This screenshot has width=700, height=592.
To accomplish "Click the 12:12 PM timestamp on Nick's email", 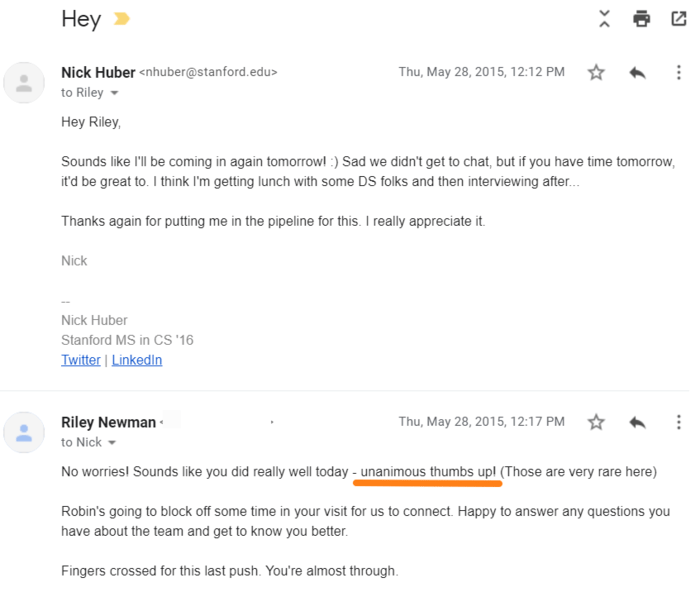I will tap(481, 72).
